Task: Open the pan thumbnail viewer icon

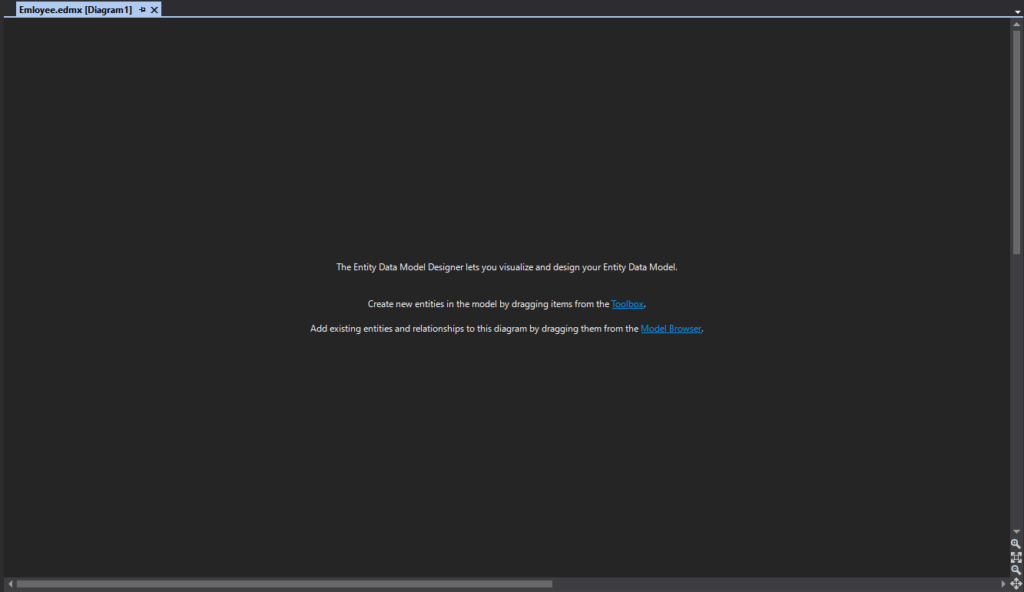Action: pyautogui.click(x=1016, y=583)
